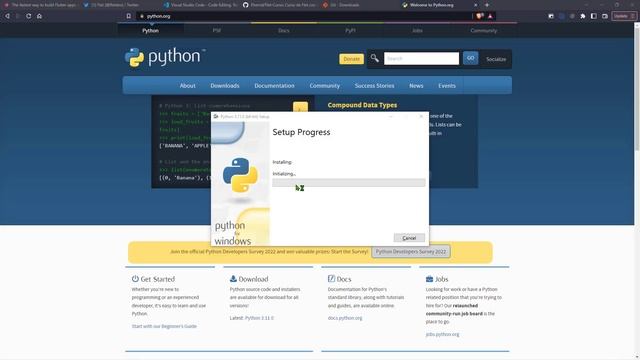
Task: Select the Python top-bar tab
Action: (x=150, y=31)
